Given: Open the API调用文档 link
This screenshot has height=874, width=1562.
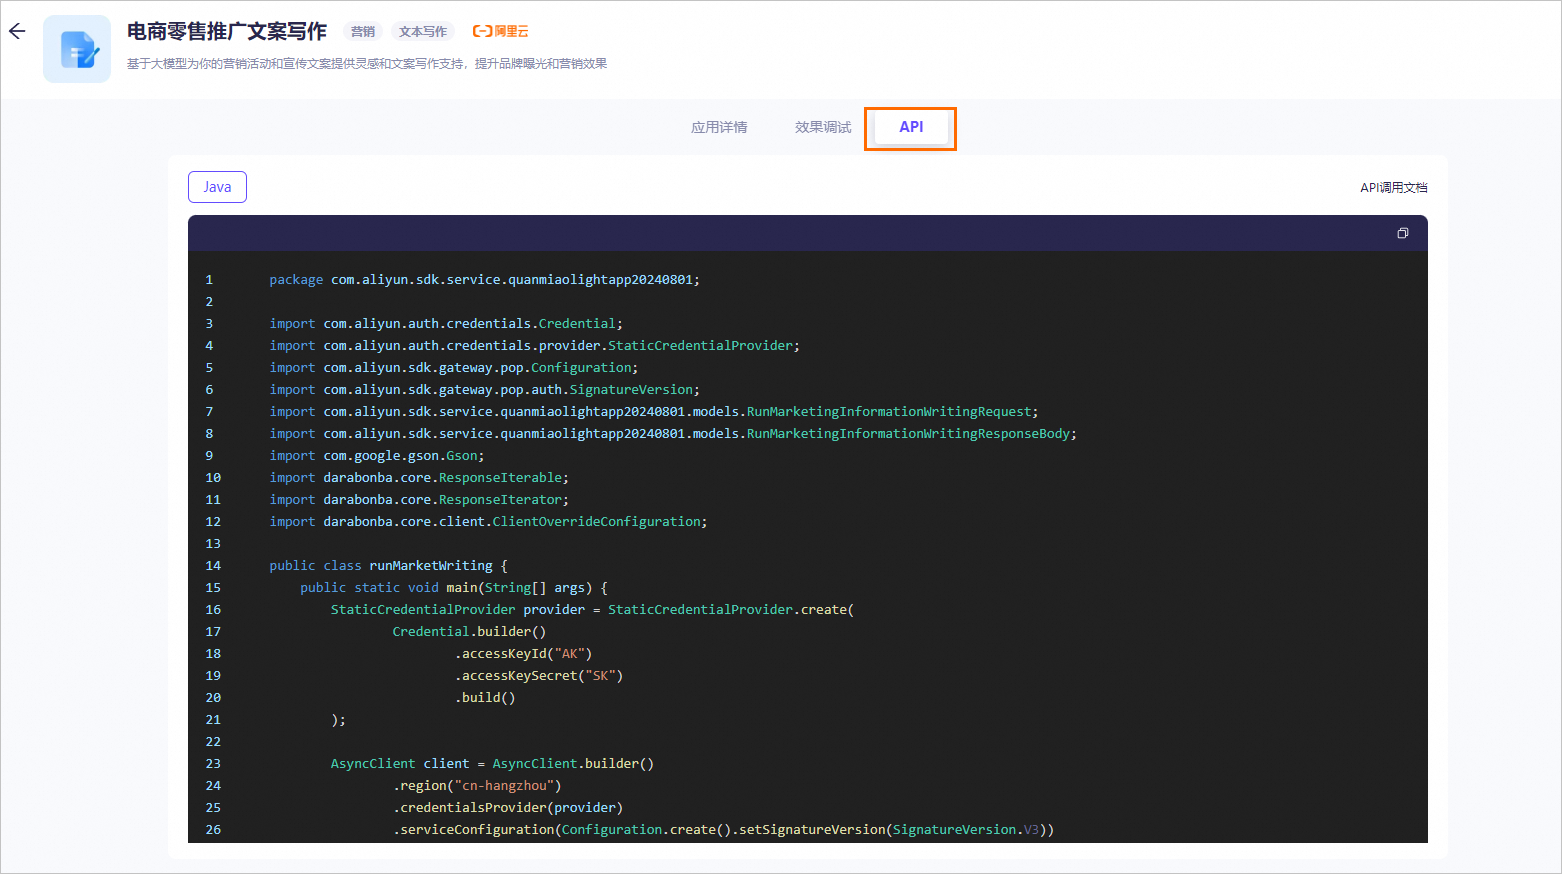Looking at the screenshot, I should tap(1393, 187).
